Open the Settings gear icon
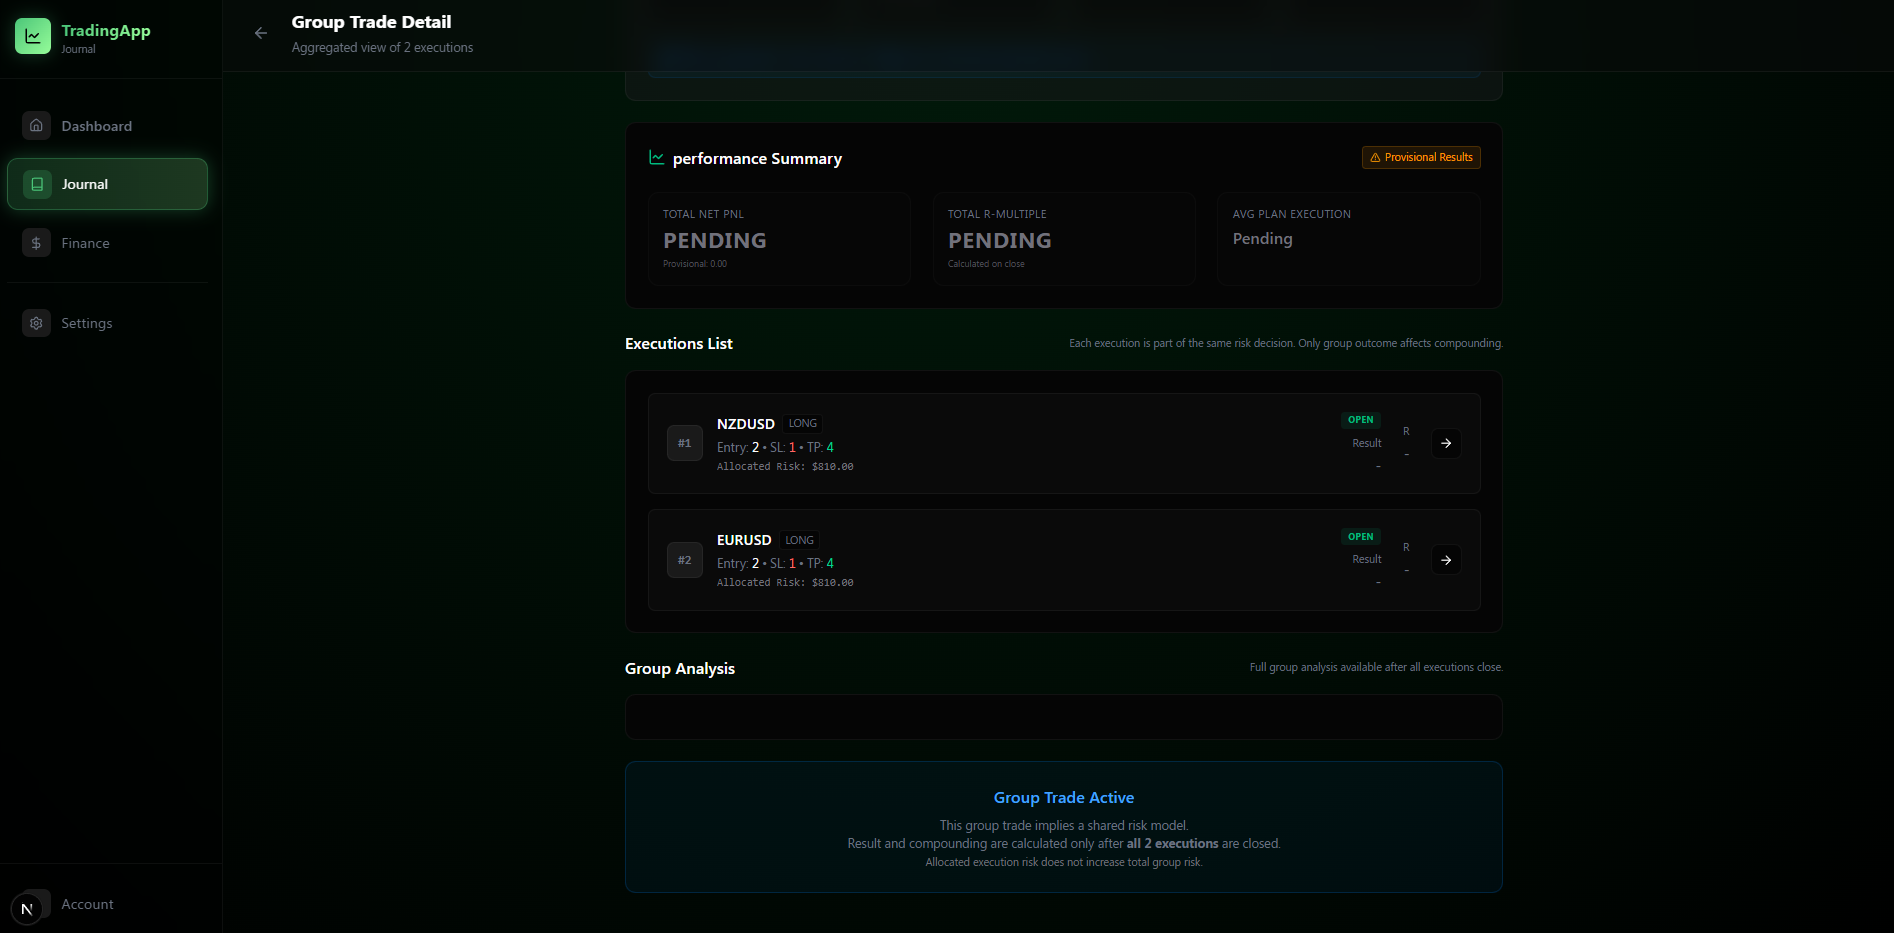Screen dimensions: 1894x933 coord(36,322)
